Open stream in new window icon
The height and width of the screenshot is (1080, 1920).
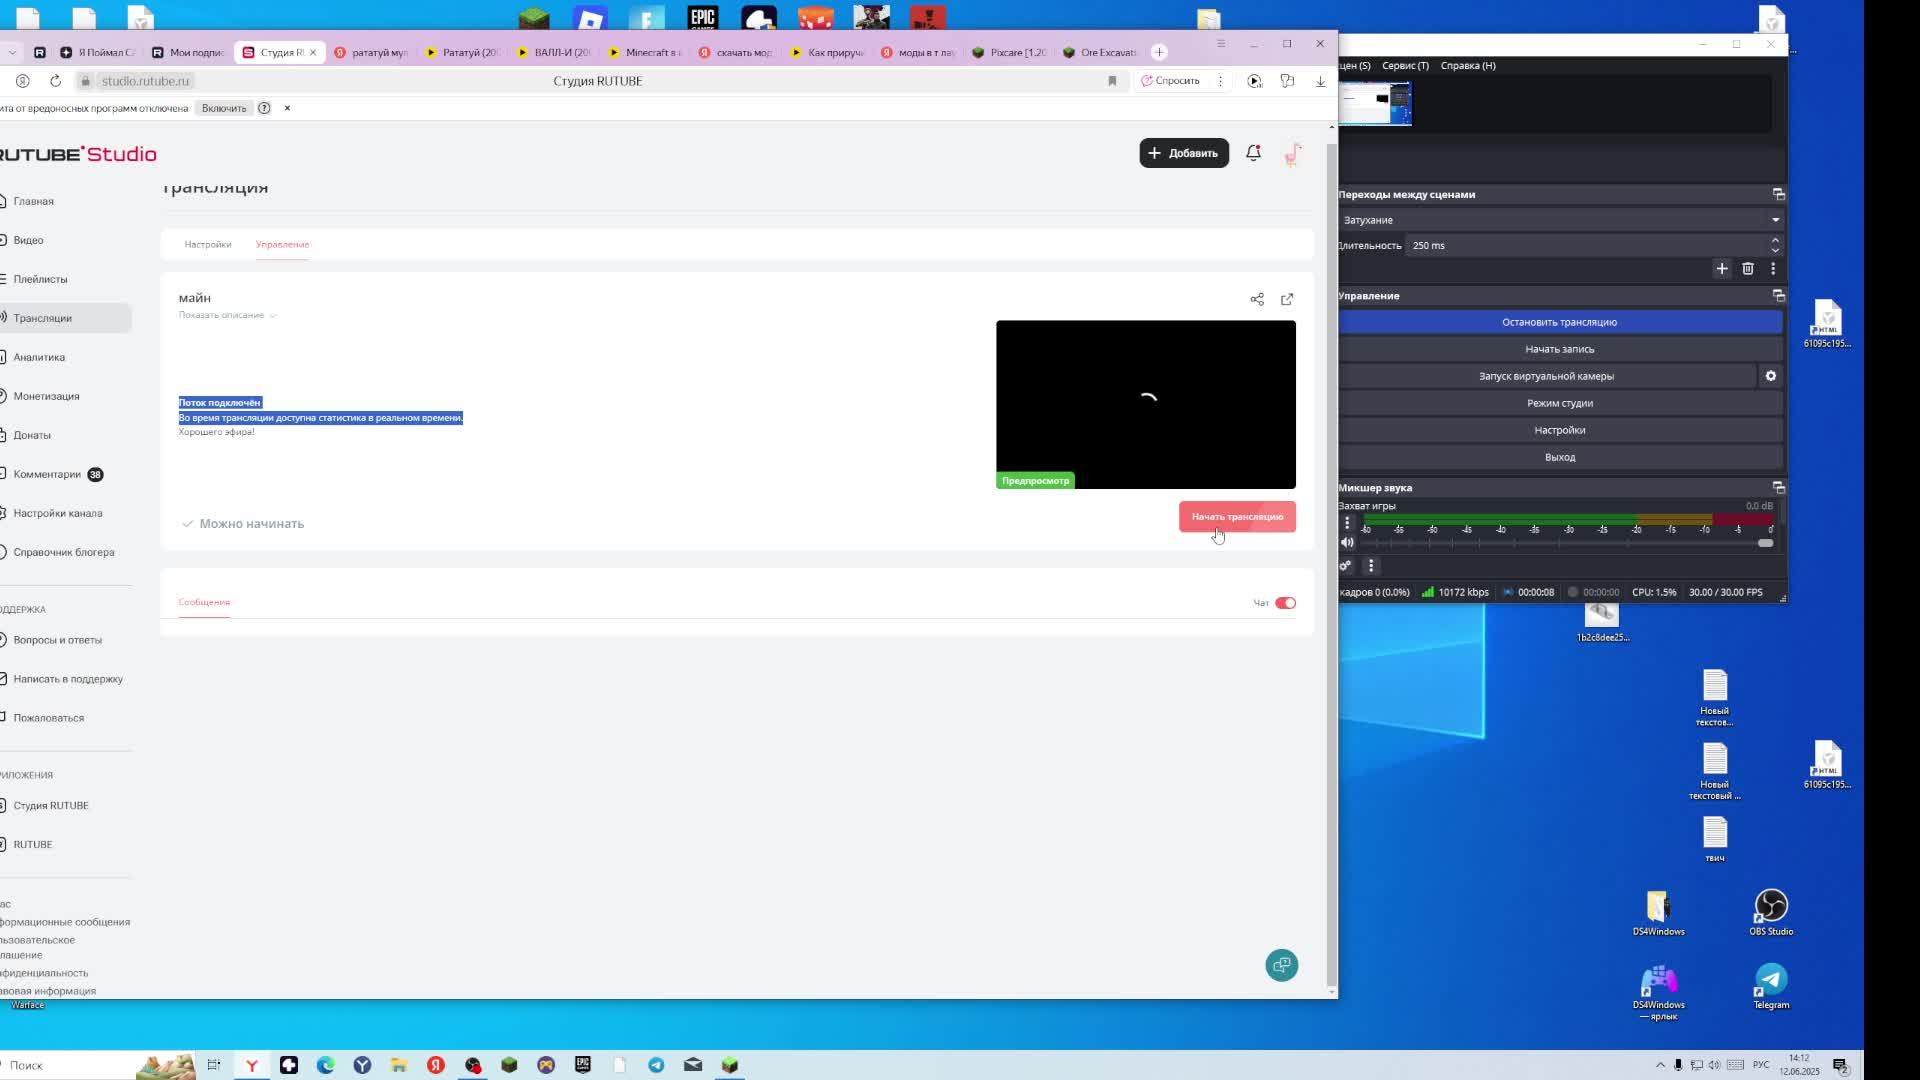[1287, 299]
